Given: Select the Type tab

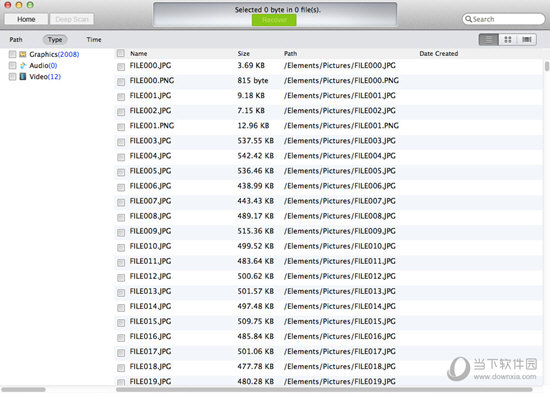Looking at the screenshot, I should pos(55,40).
